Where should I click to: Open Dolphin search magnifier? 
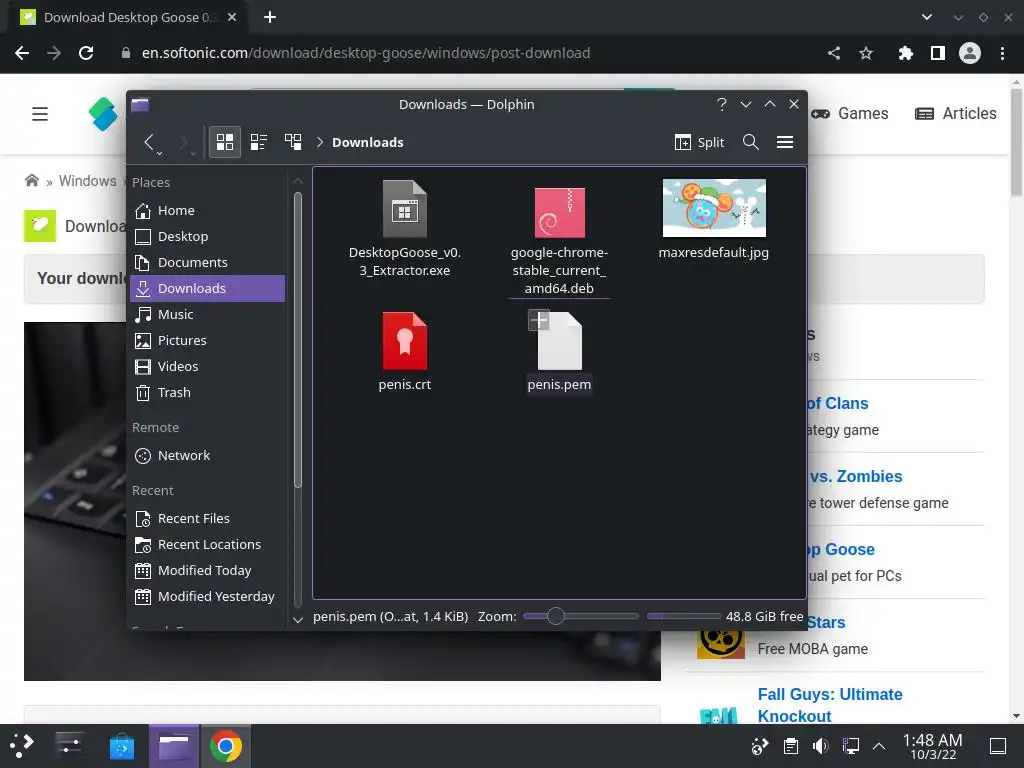pyautogui.click(x=750, y=142)
